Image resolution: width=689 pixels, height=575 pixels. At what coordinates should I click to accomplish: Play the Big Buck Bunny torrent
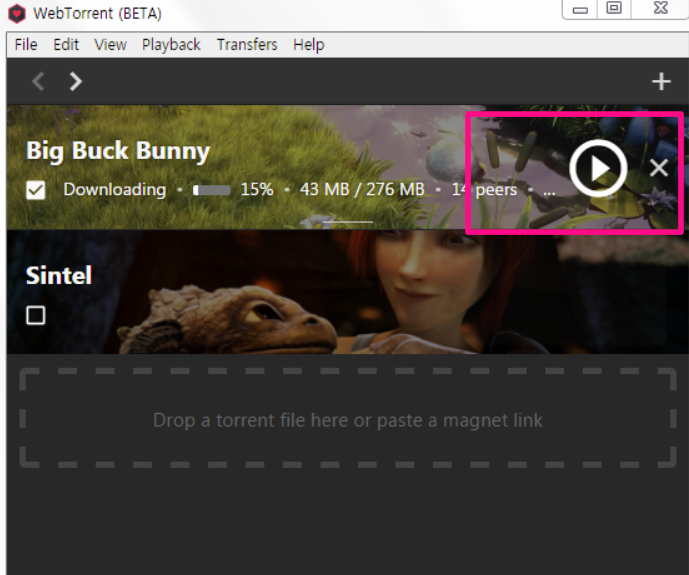tap(598, 168)
